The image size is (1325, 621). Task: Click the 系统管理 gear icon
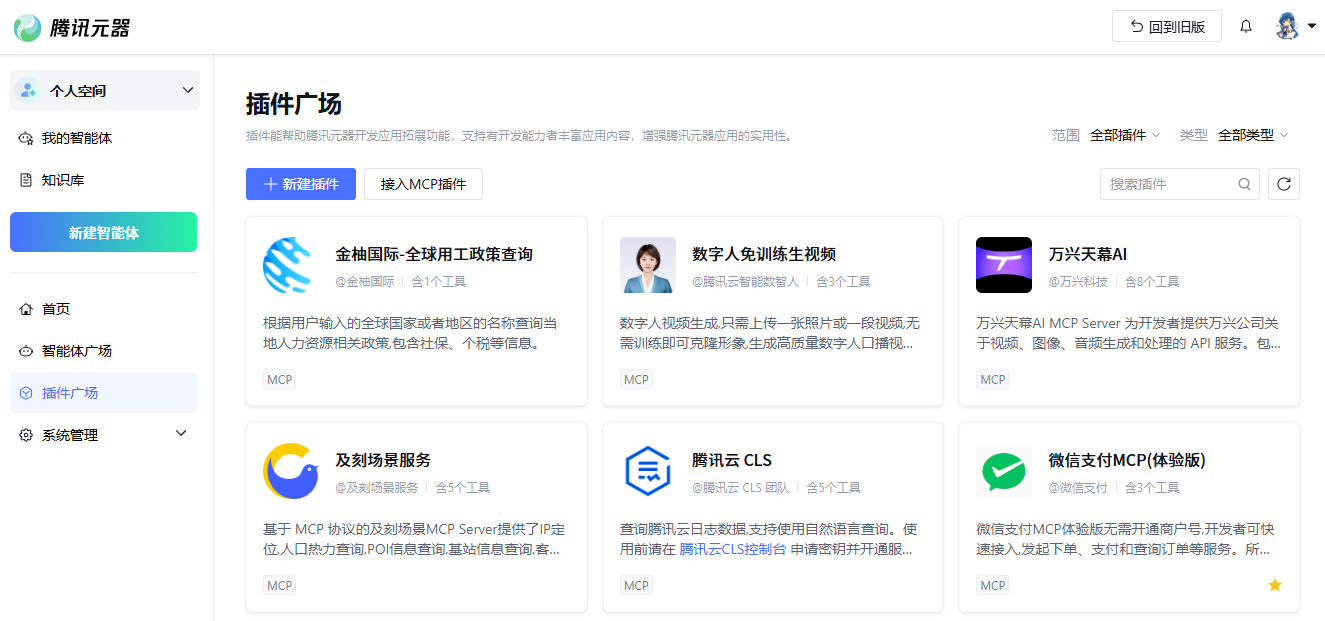26,435
